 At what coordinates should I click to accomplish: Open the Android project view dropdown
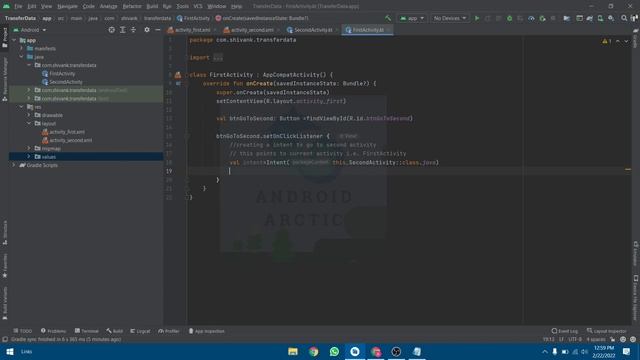tap(30, 30)
